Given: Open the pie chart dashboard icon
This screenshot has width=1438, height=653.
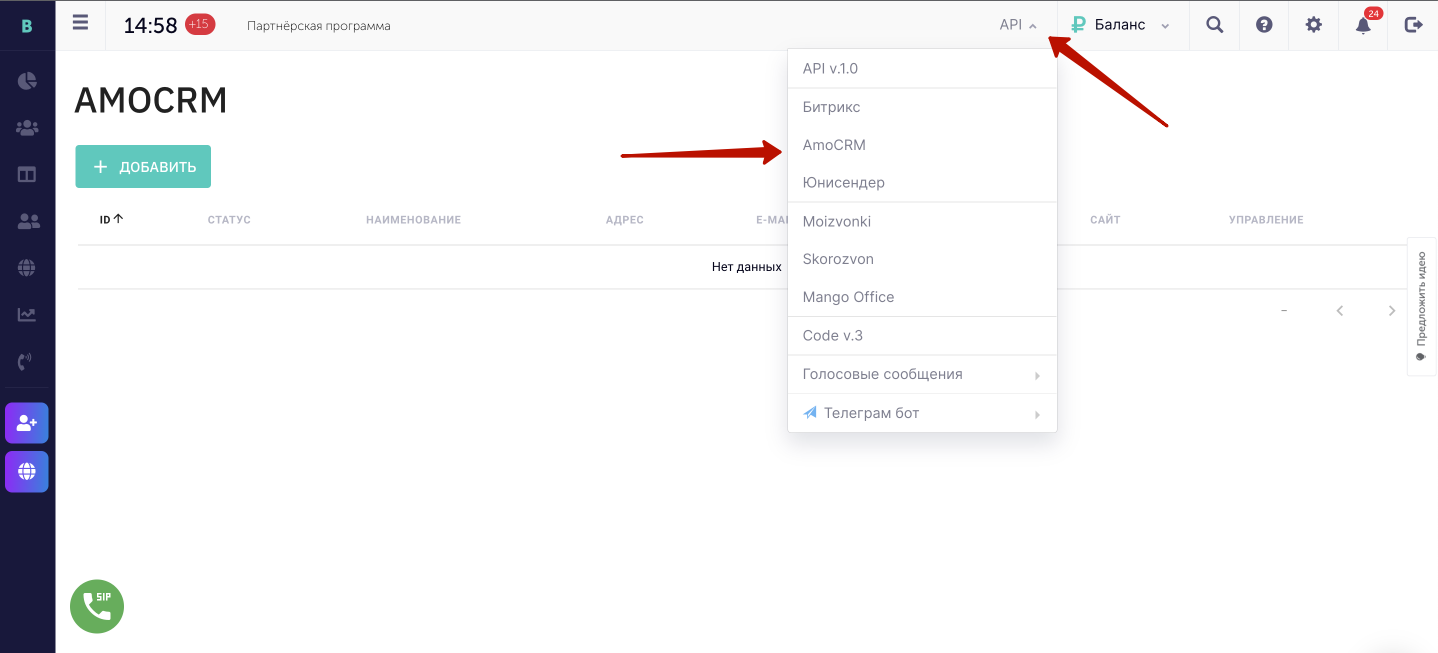Looking at the screenshot, I should [27, 81].
